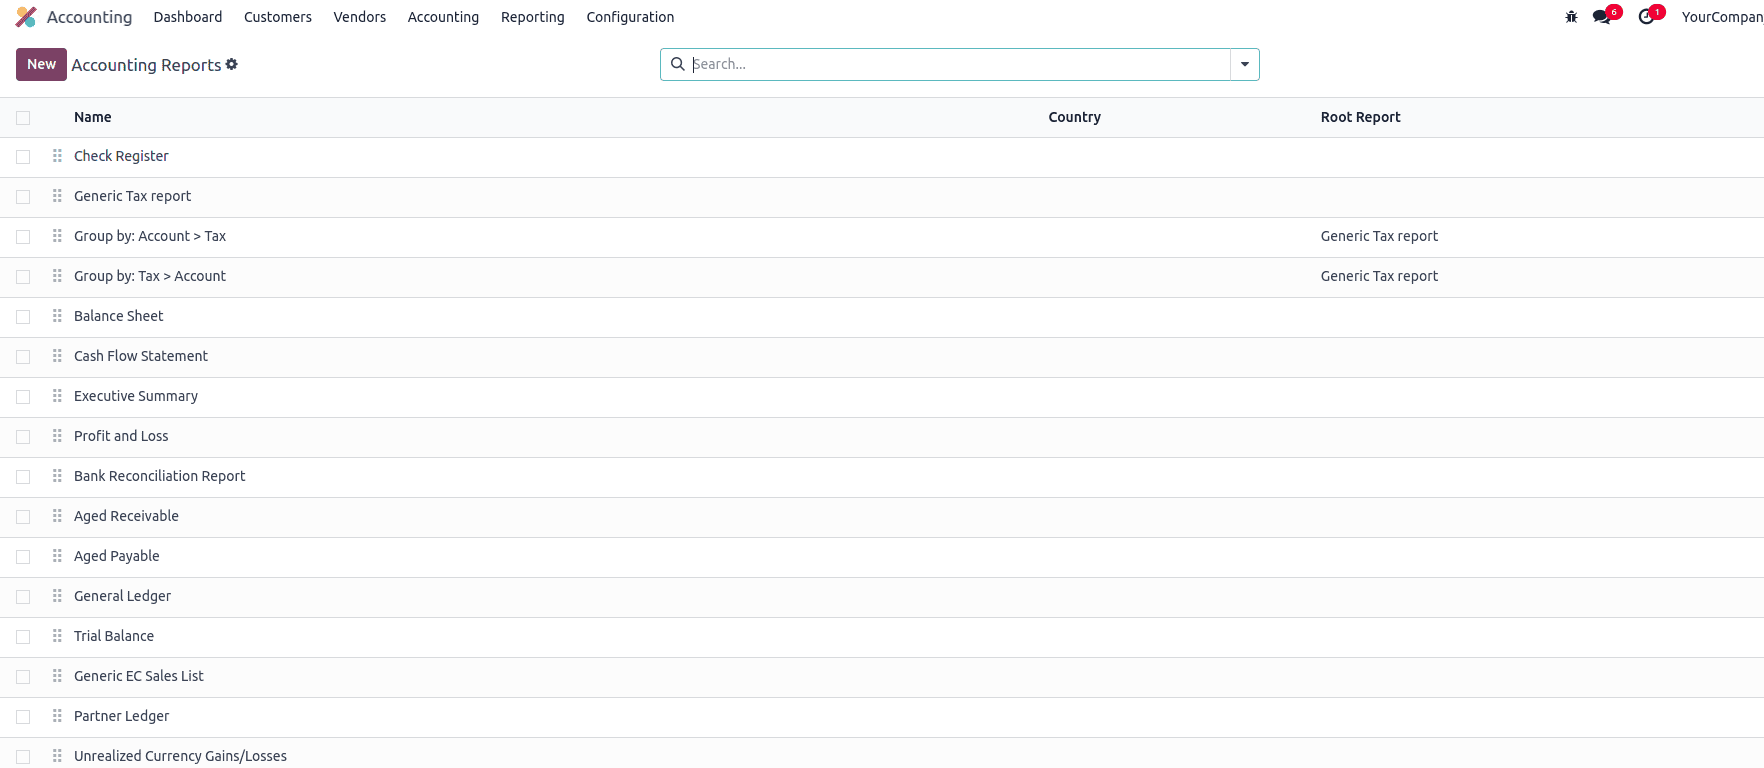This screenshot has width=1764, height=768.
Task: Open the Configuration menu
Action: click(630, 17)
